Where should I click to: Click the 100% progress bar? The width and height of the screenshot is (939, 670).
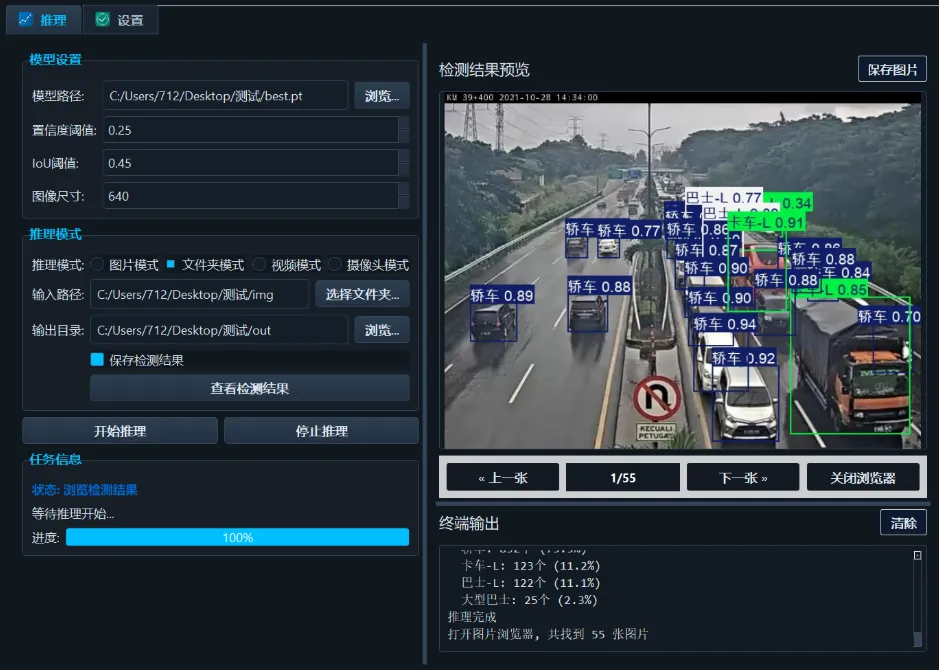(x=238, y=537)
